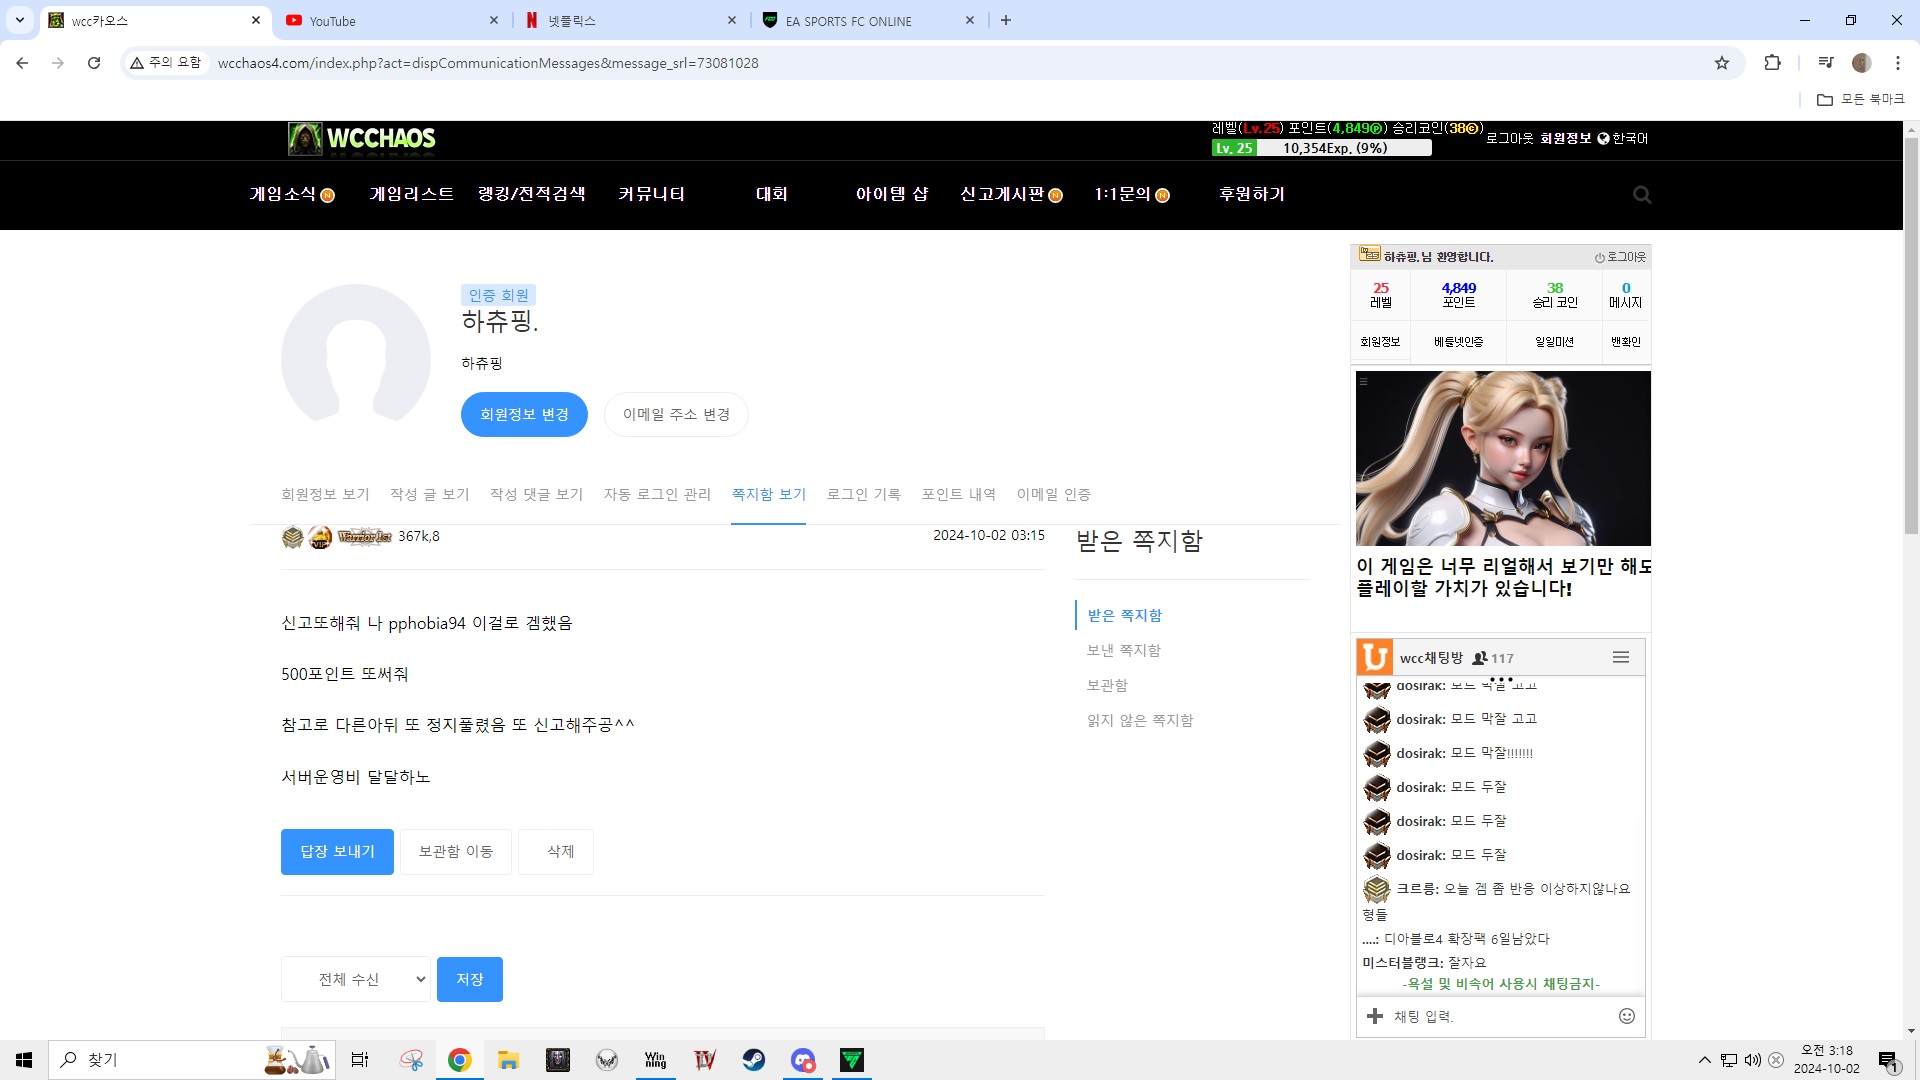The image size is (1920, 1080).
Task: Bookmark this page with the star icon
Action: pos(1722,63)
